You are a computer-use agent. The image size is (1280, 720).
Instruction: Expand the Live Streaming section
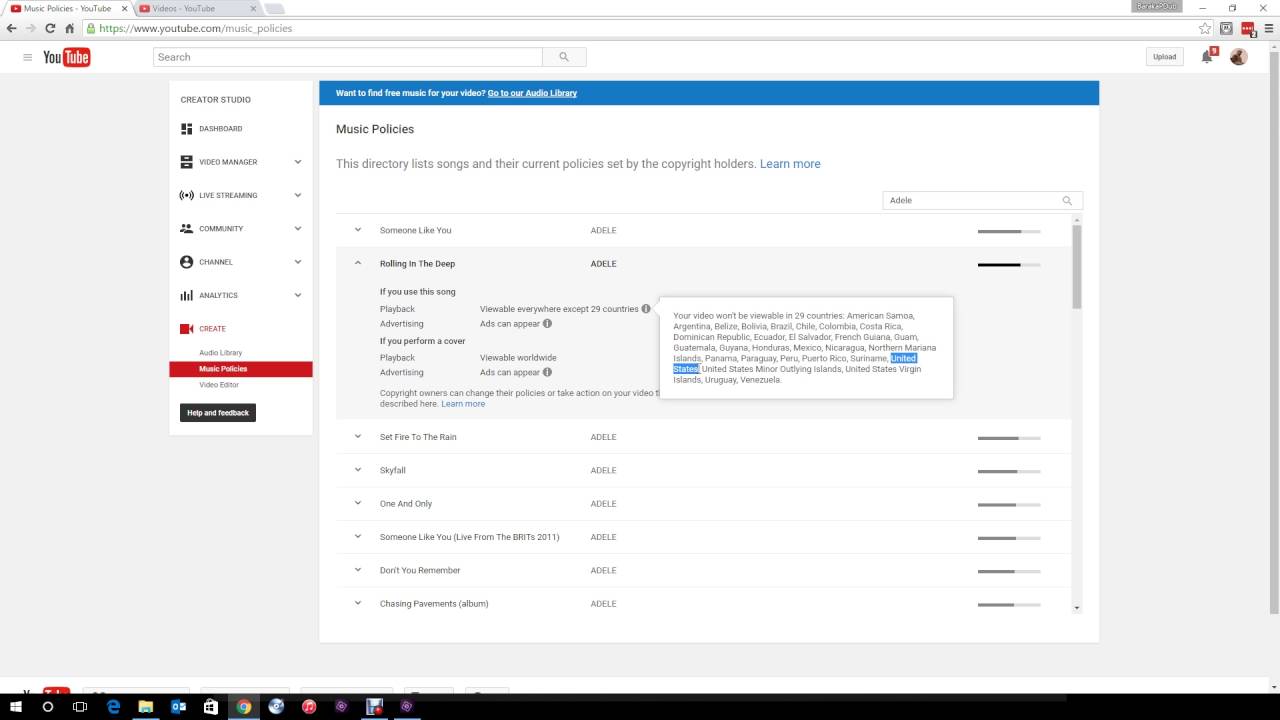pyautogui.click(x=298, y=195)
